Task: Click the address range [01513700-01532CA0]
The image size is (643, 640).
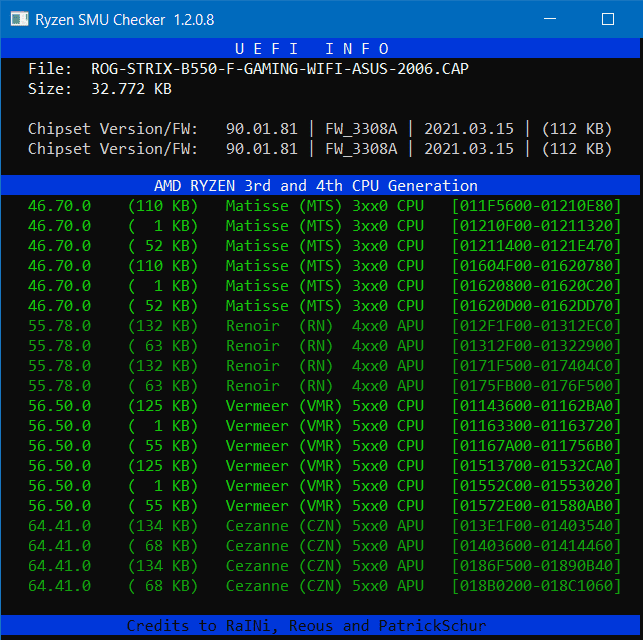Action: [536, 466]
